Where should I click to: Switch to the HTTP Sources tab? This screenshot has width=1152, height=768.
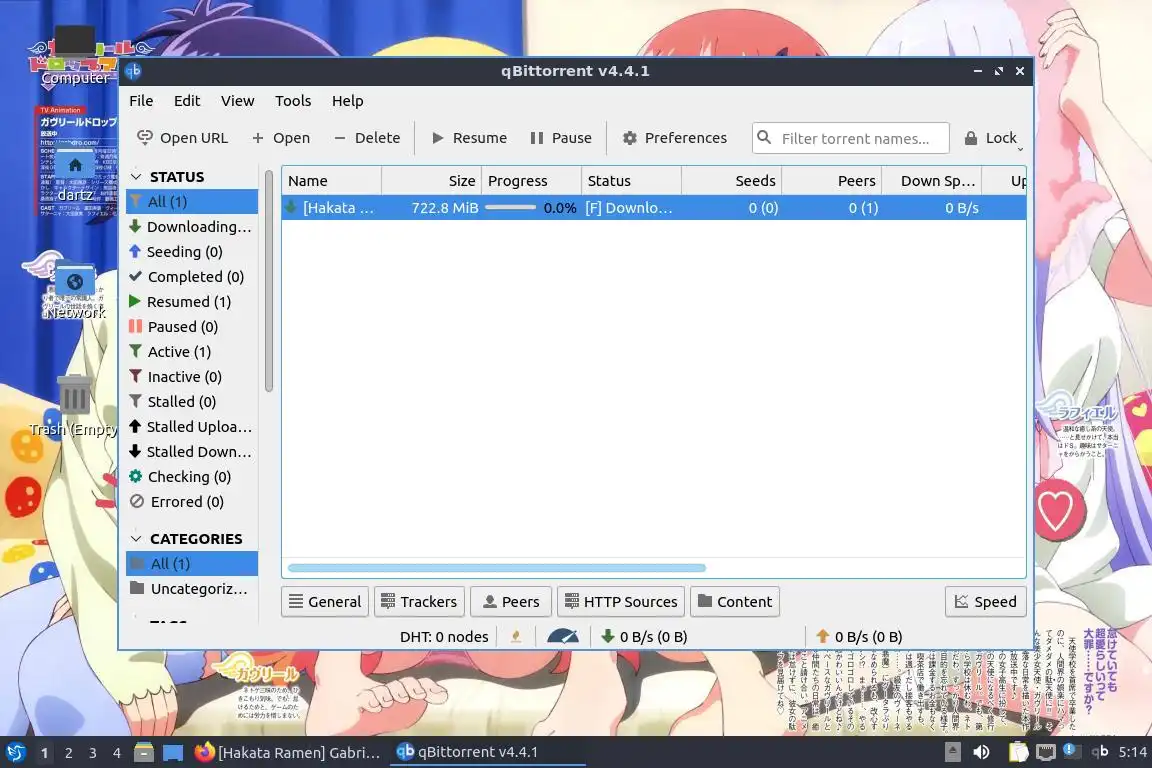coord(622,602)
